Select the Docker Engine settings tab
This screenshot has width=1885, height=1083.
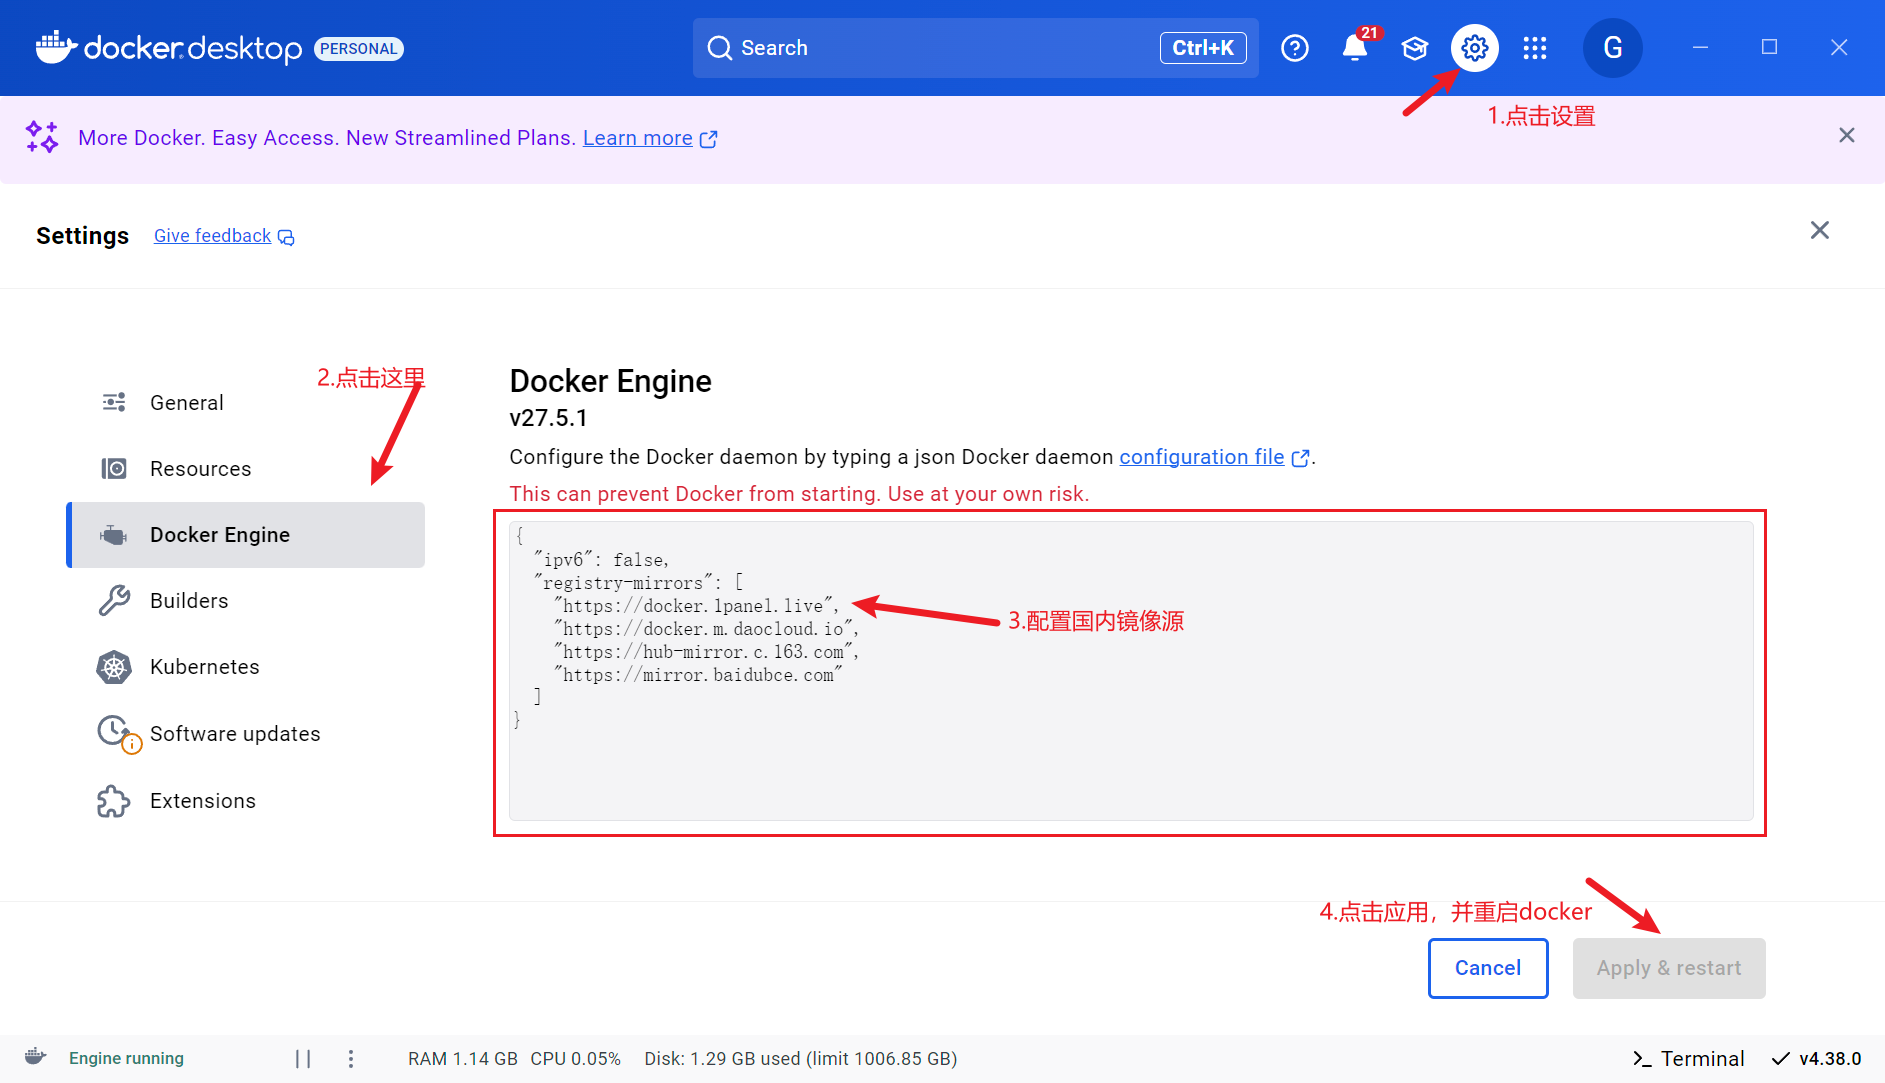246,535
